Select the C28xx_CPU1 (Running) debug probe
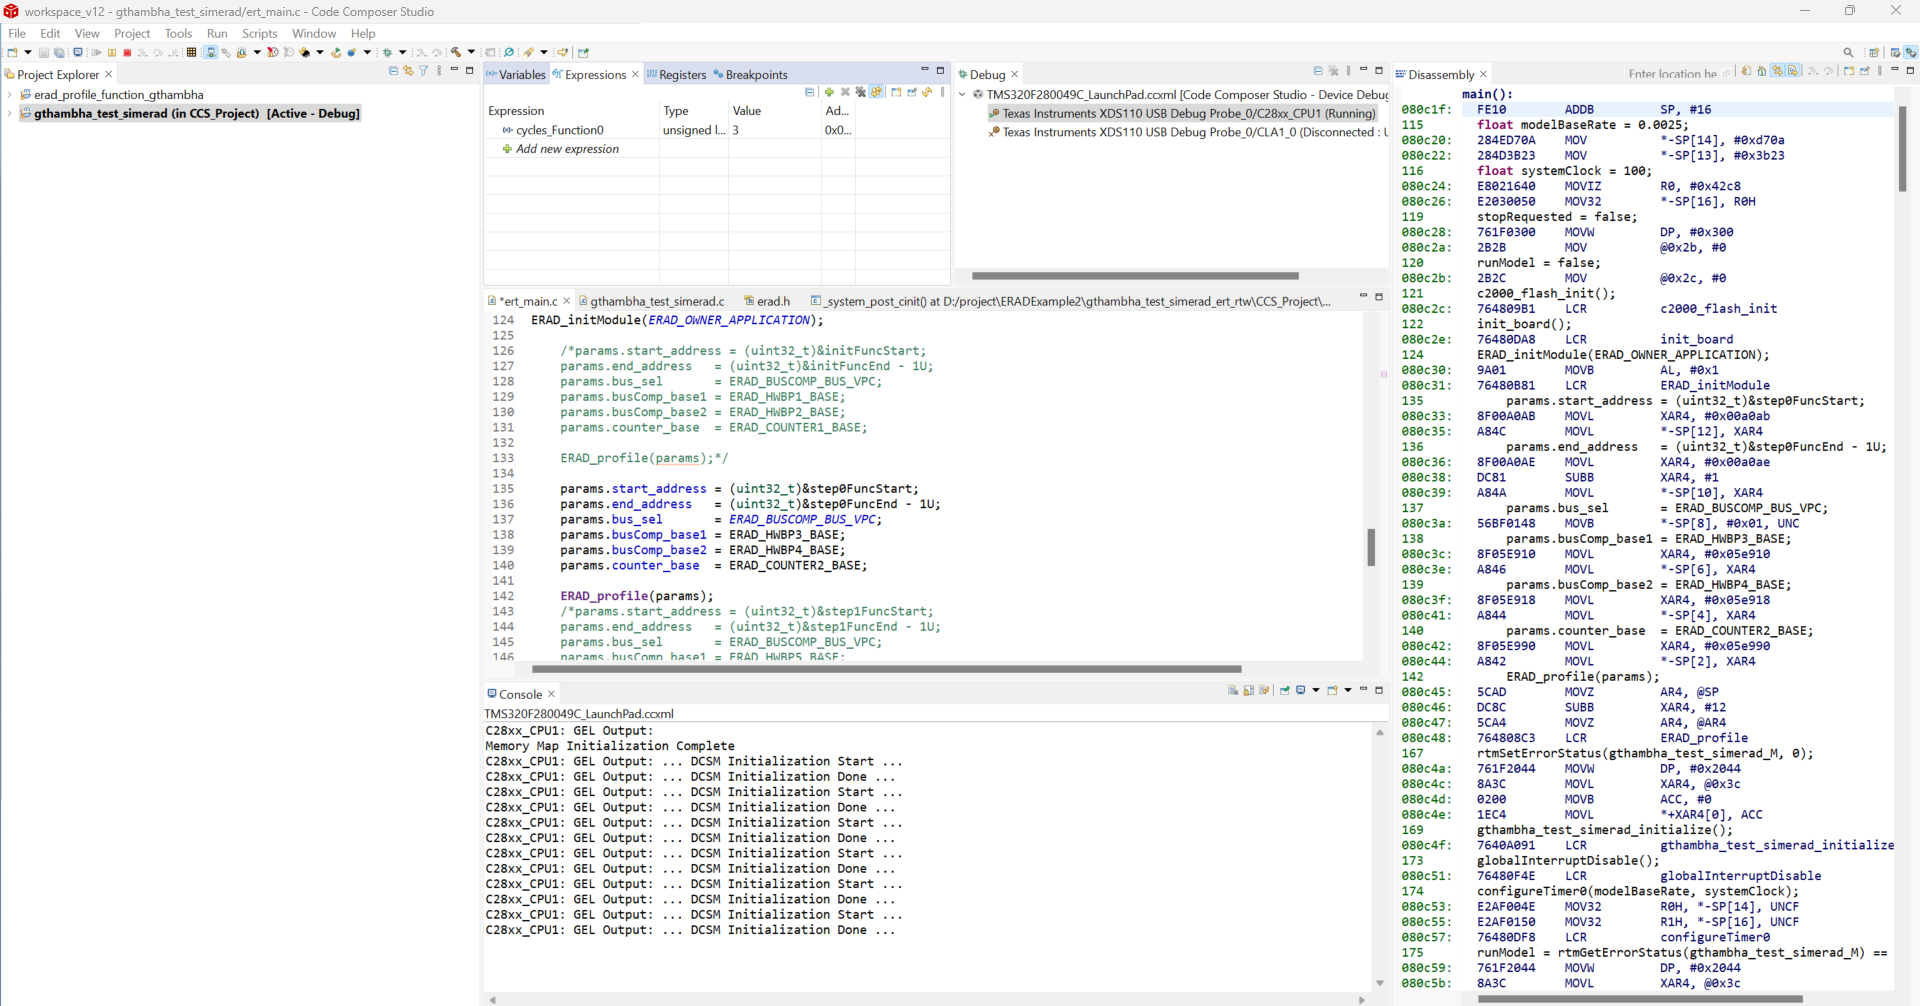 point(1182,114)
